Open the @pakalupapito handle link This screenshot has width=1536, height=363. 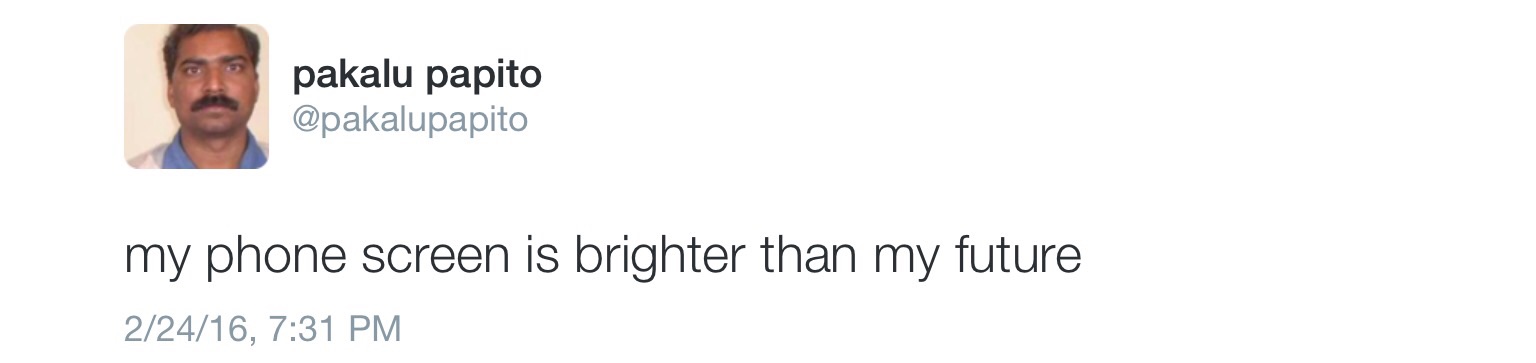[x=409, y=119]
